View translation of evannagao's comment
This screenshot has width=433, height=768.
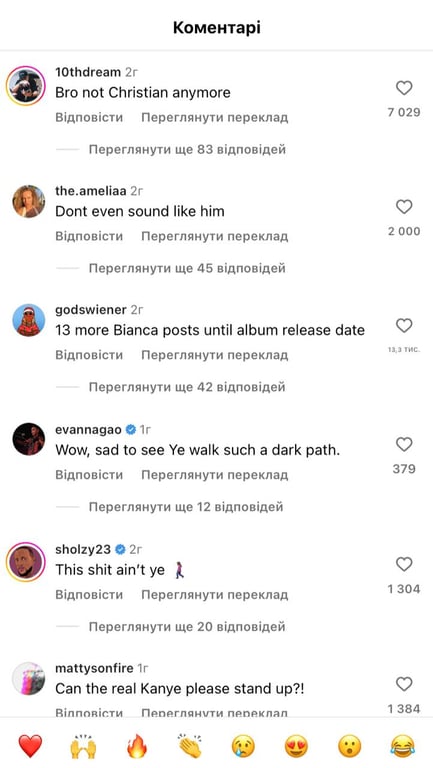click(x=215, y=475)
